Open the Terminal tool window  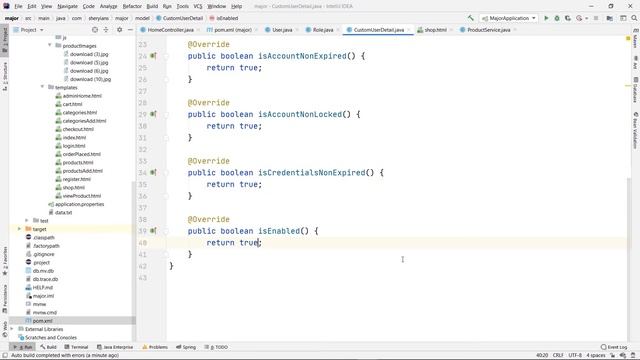click(76, 347)
